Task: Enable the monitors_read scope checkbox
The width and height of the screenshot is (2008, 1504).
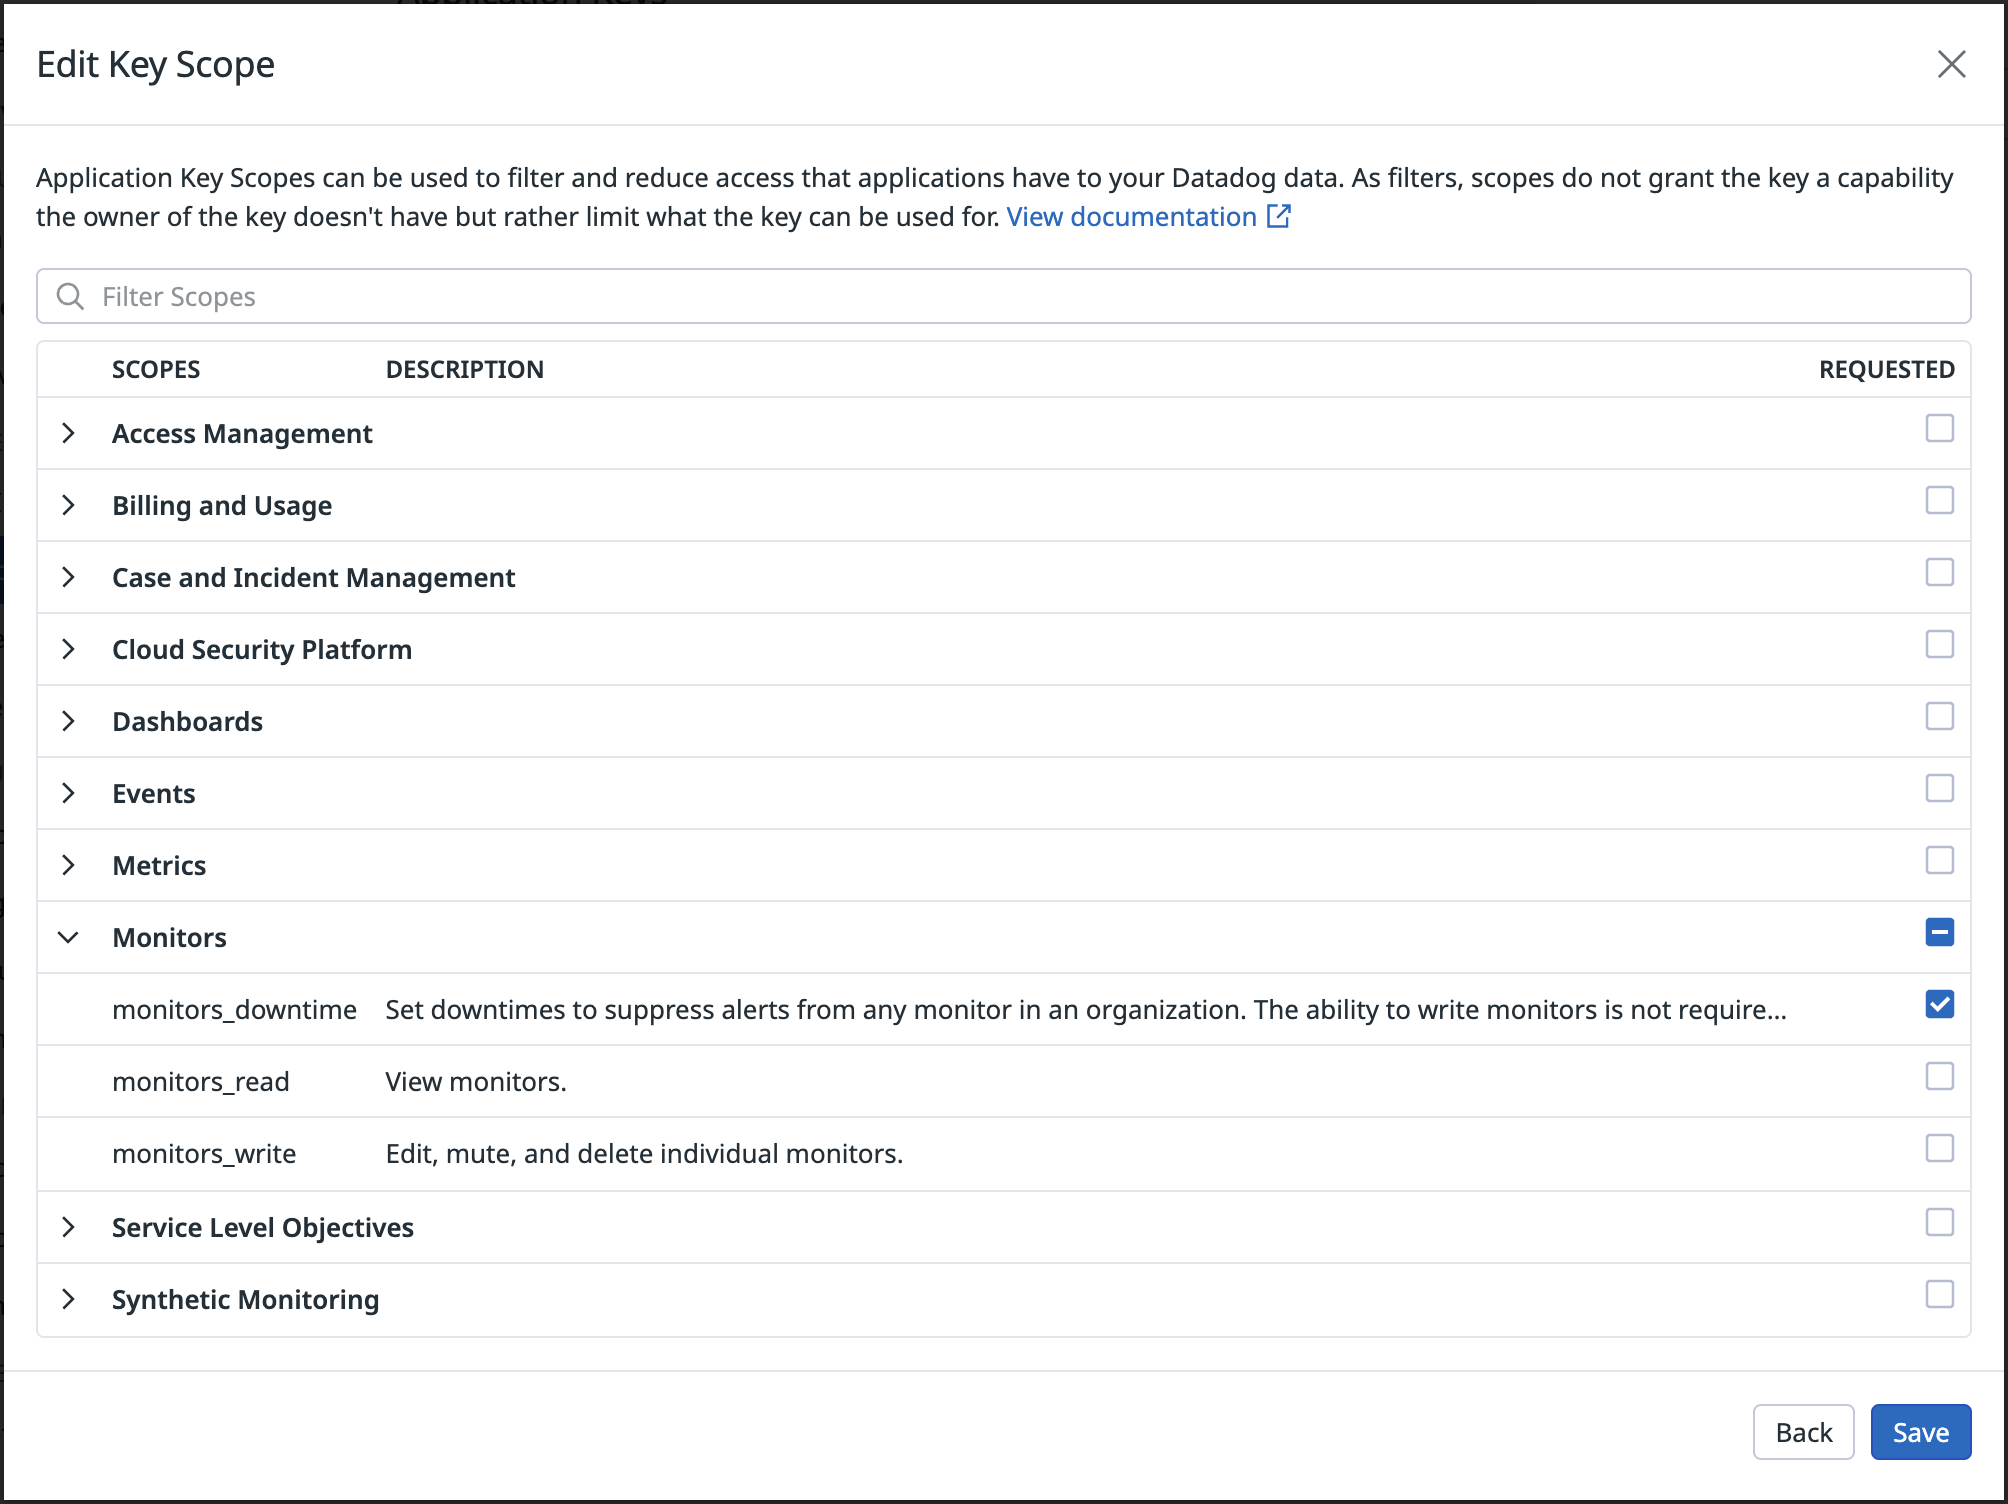Action: pos(1939,1076)
